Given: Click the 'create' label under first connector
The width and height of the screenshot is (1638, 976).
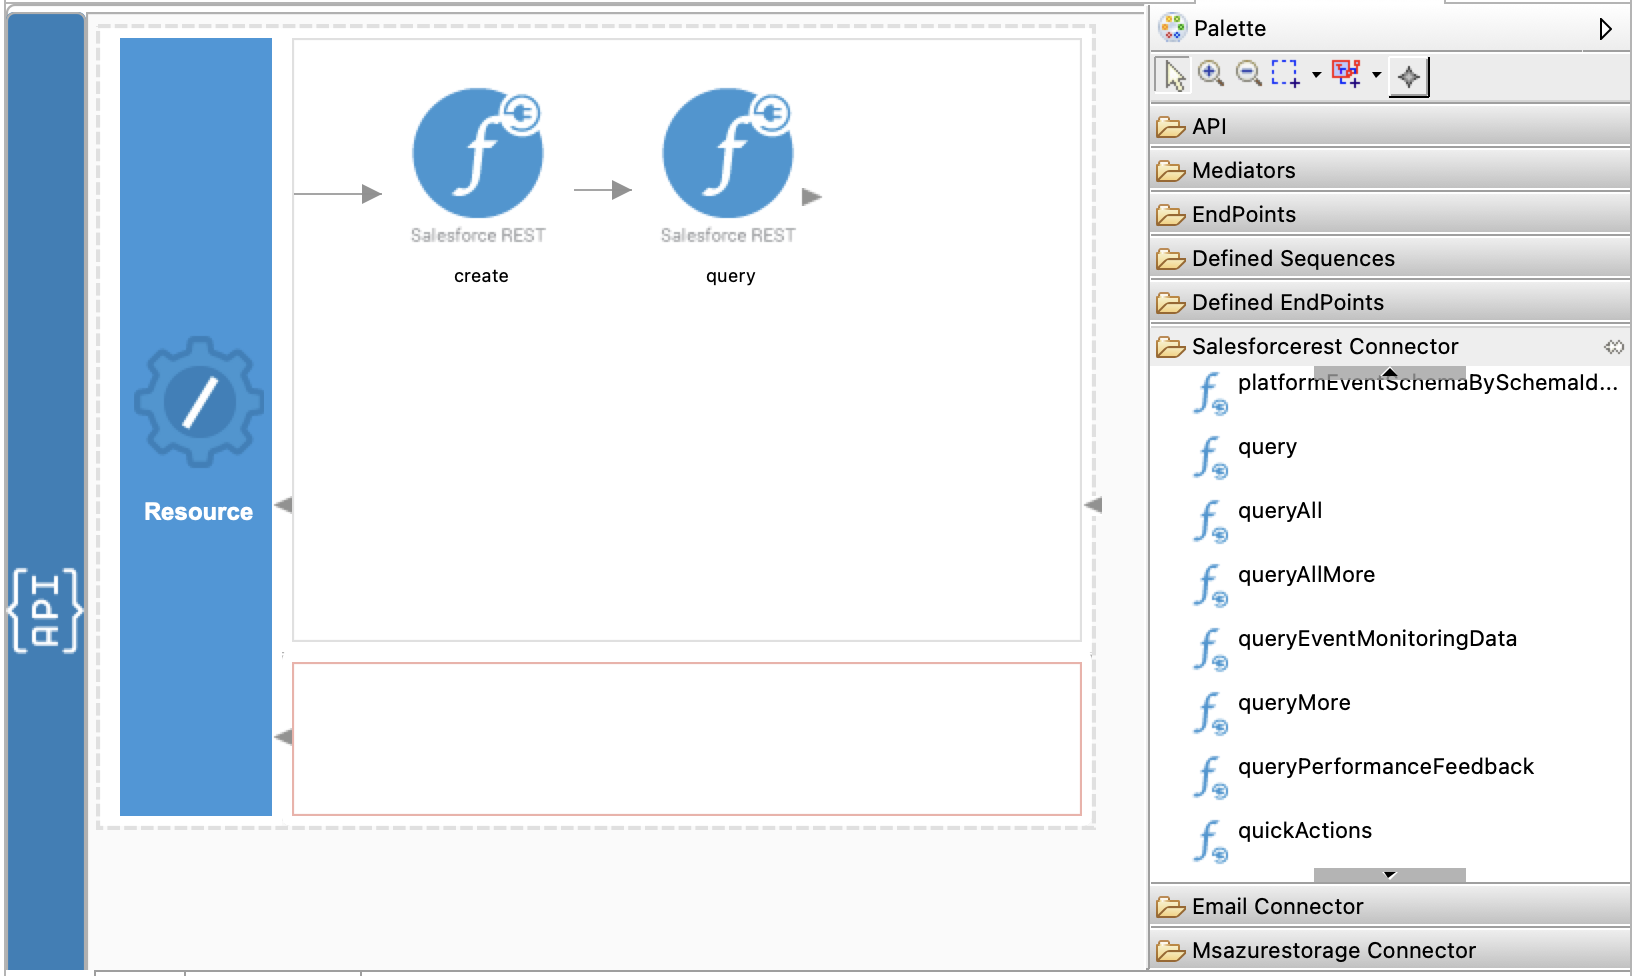Looking at the screenshot, I should 481,276.
